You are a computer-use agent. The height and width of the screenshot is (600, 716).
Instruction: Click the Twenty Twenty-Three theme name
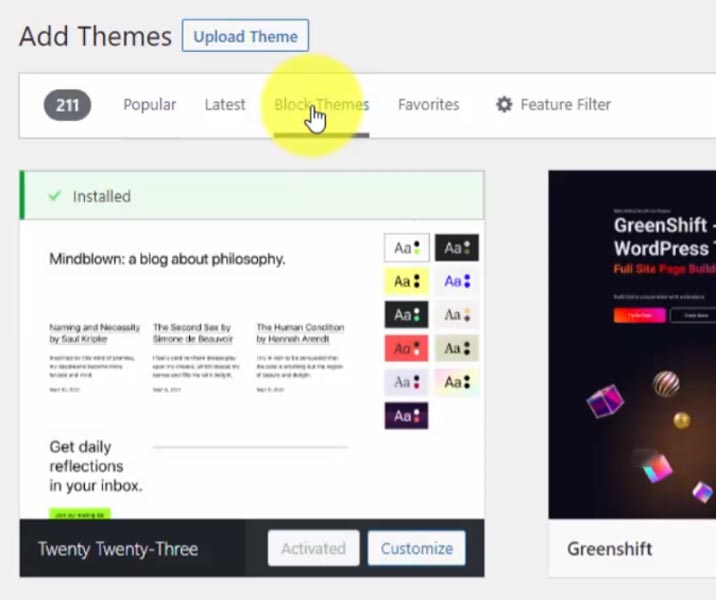118,548
